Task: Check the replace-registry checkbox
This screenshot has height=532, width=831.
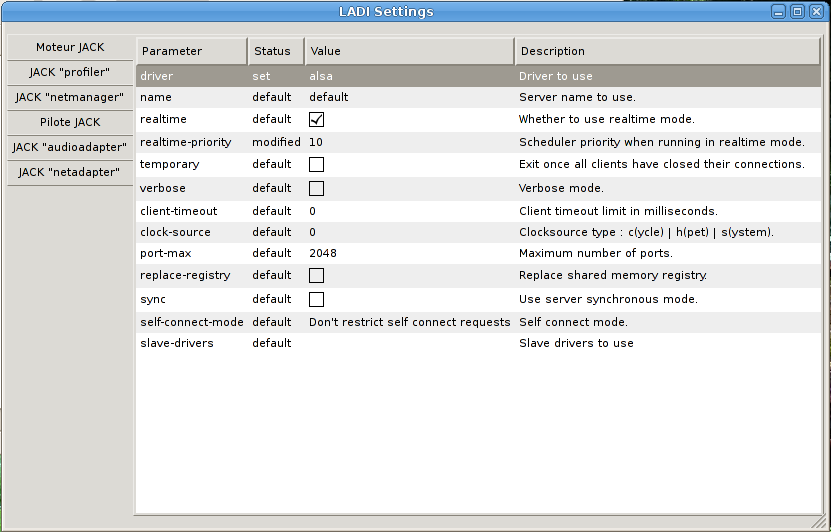Action: tap(316, 275)
